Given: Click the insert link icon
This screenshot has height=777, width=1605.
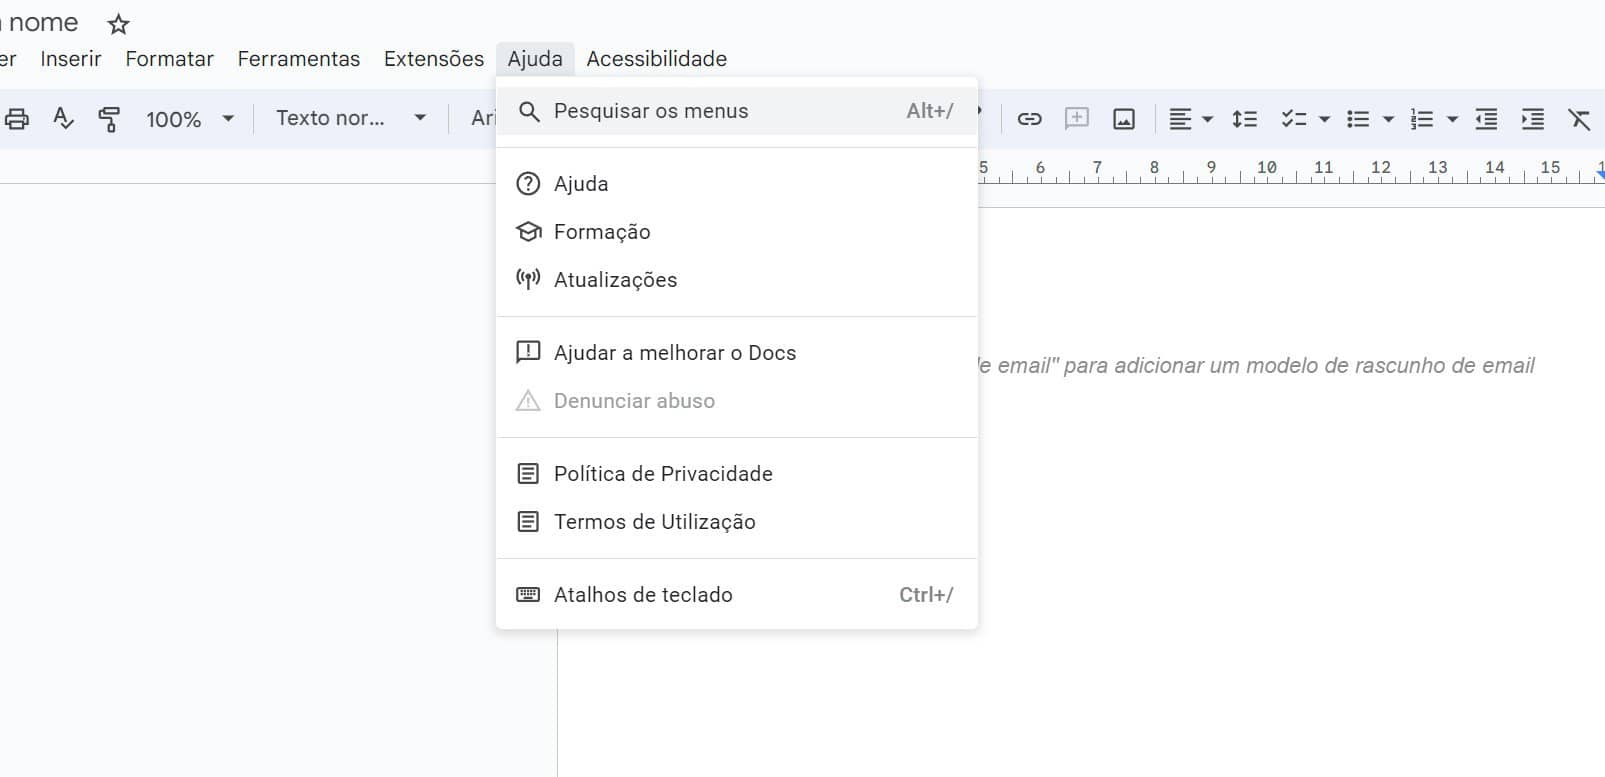Looking at the screenshot, I should [1029, 119].
